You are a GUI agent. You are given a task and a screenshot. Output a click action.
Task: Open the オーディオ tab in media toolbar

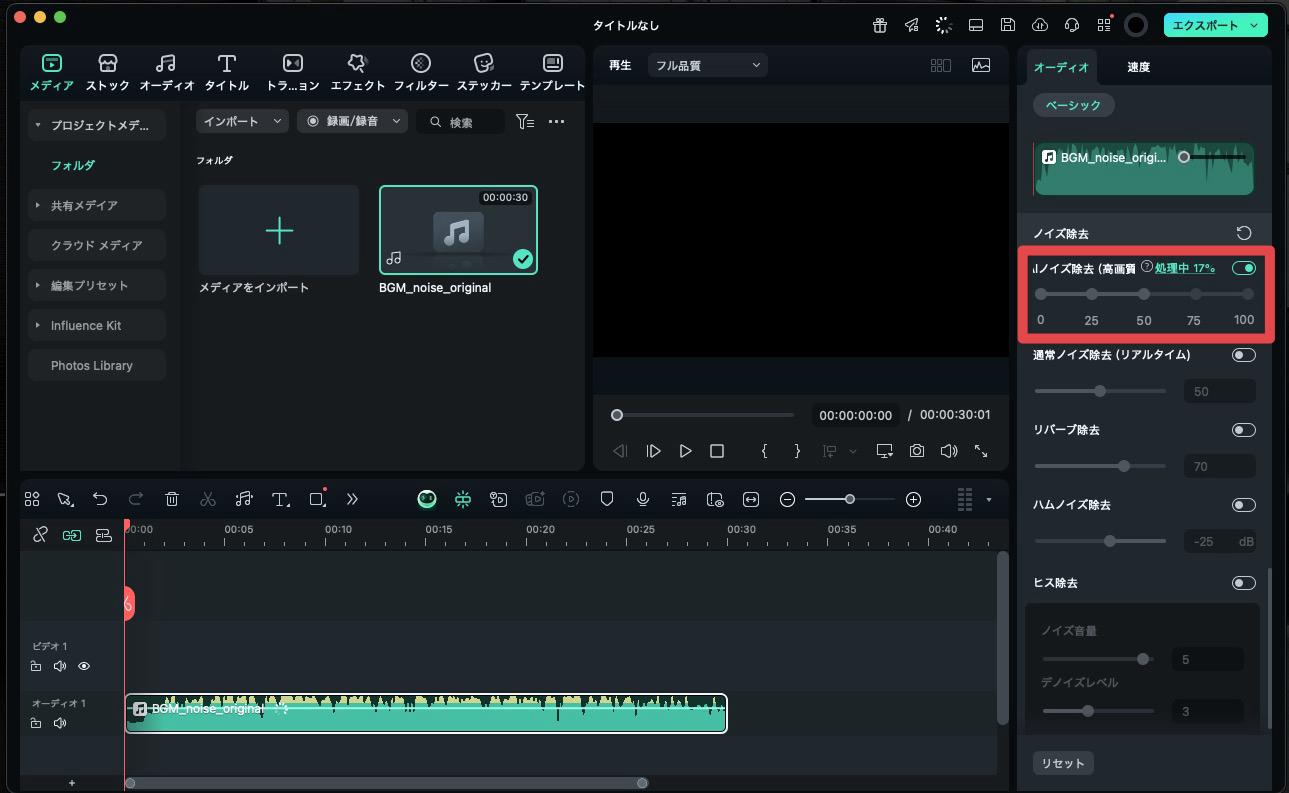166,73
